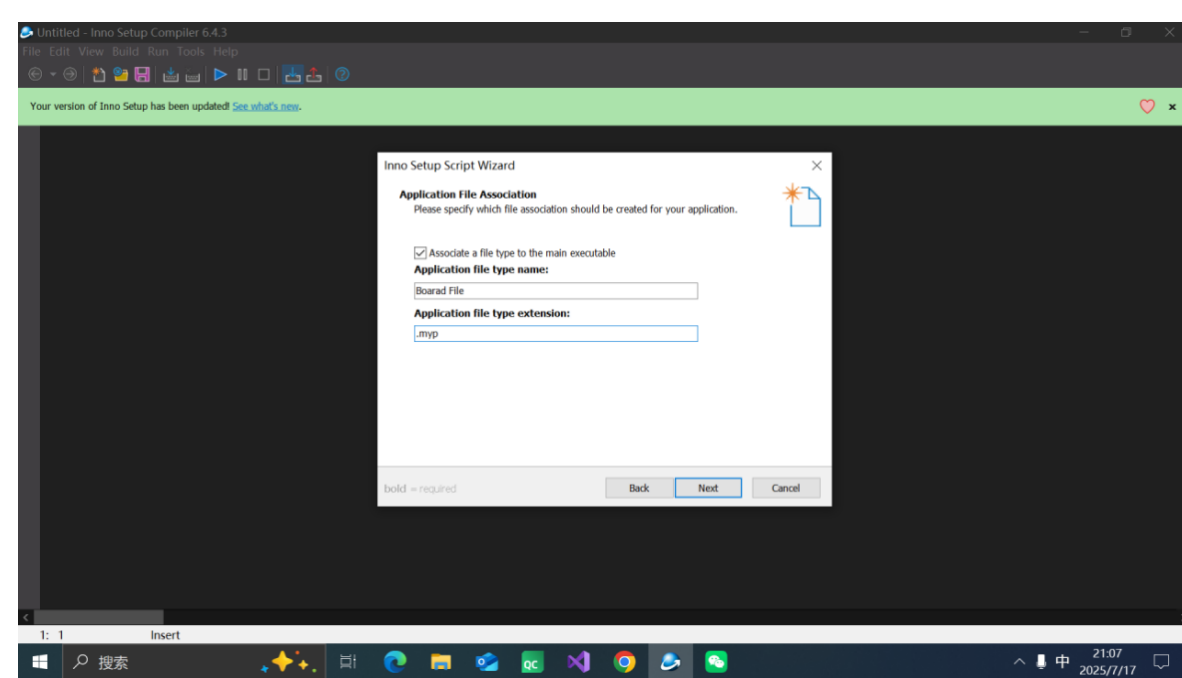Screen dimensions: 1182x678
Task: Open Google Chrome from taskbar
Action: pos(624,661)
